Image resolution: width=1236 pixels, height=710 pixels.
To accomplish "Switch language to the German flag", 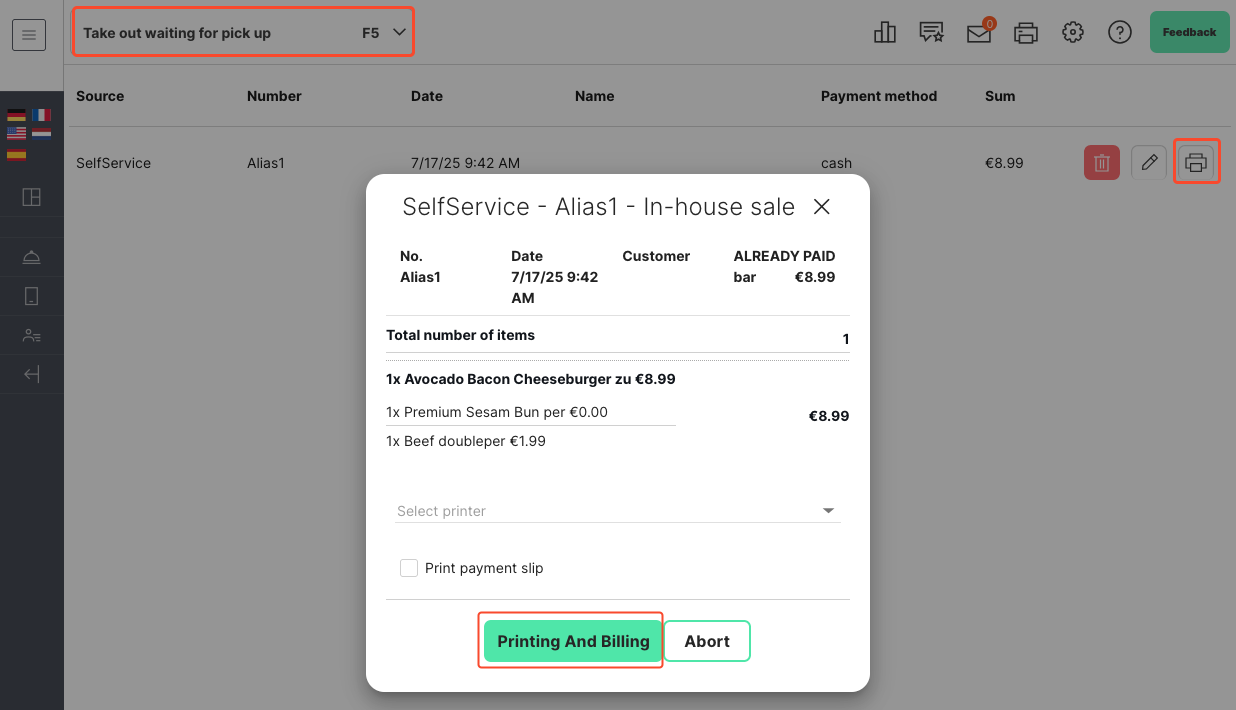I will pos(17,115).
